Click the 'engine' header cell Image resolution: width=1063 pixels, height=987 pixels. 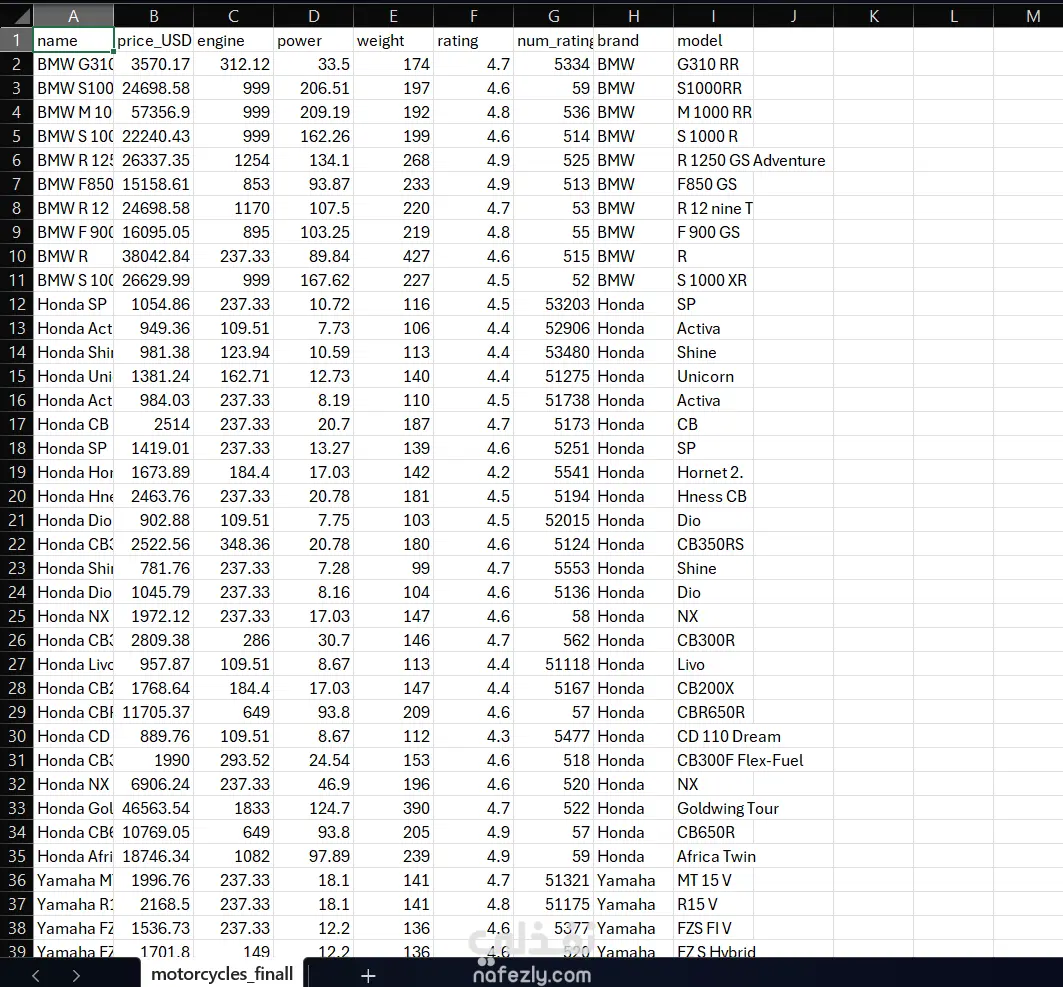click(x=233, y=40)
